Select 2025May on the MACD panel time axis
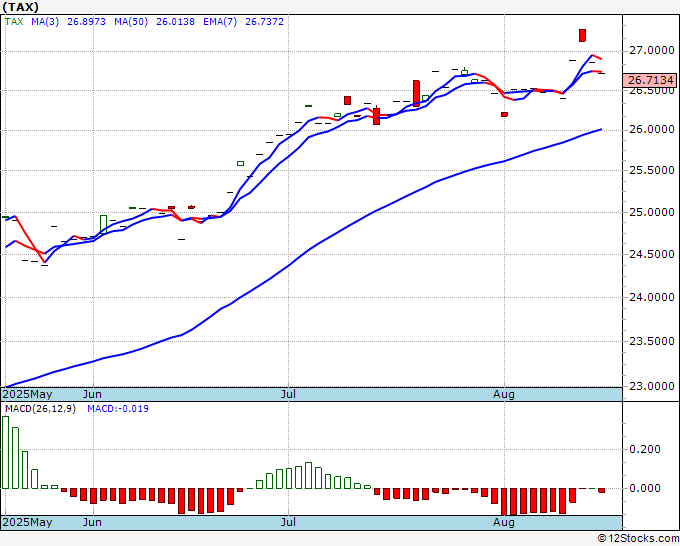The width and height of the screenshot is (680, 546). pyautogui.click(x=27, y=522)
